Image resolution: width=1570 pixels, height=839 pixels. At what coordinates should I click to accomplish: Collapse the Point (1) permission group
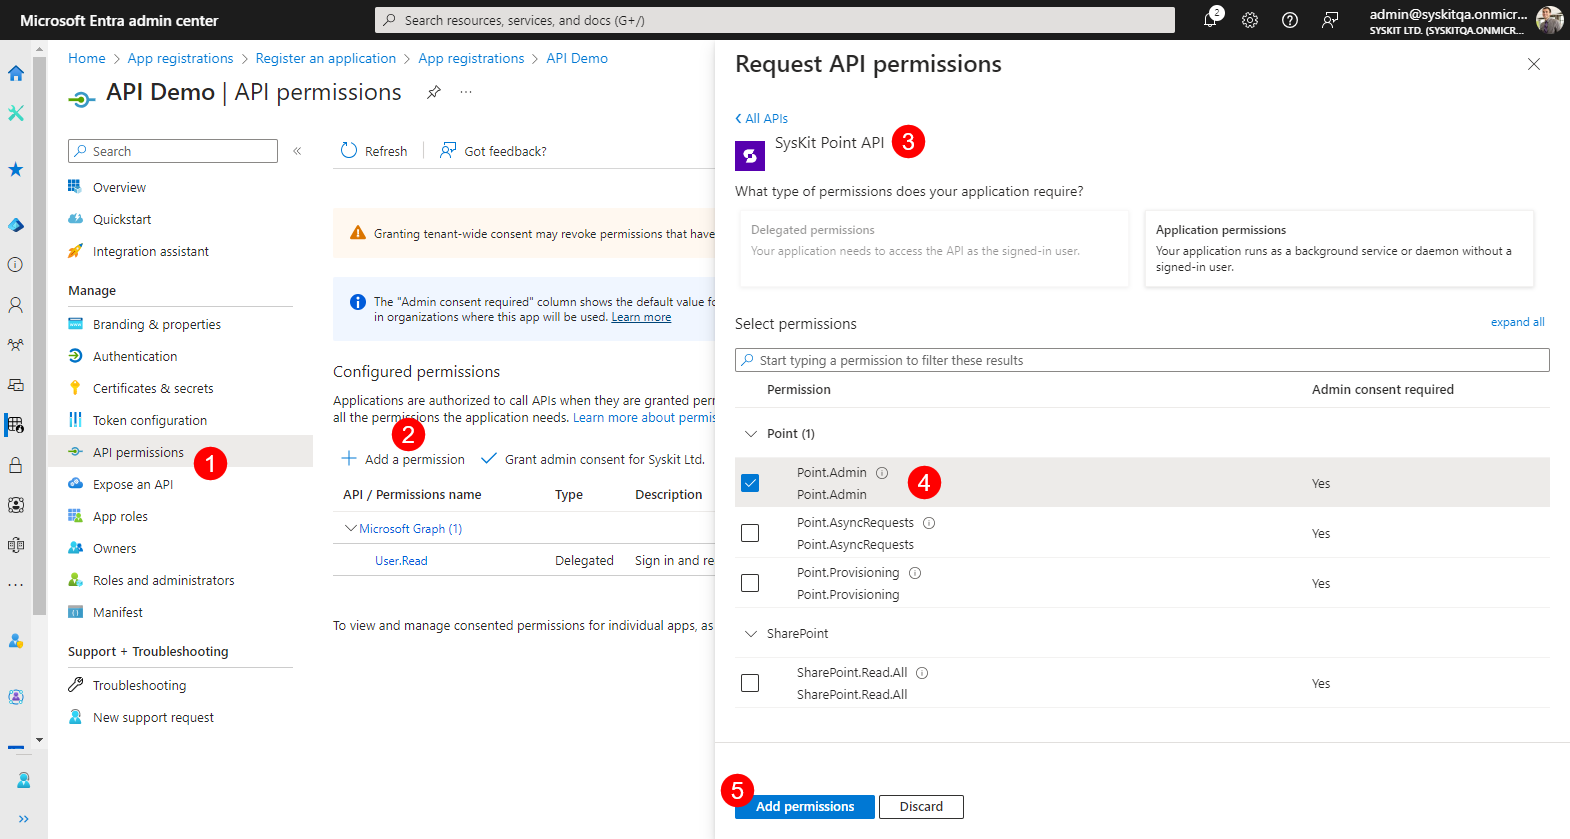(x=751, y=434)
